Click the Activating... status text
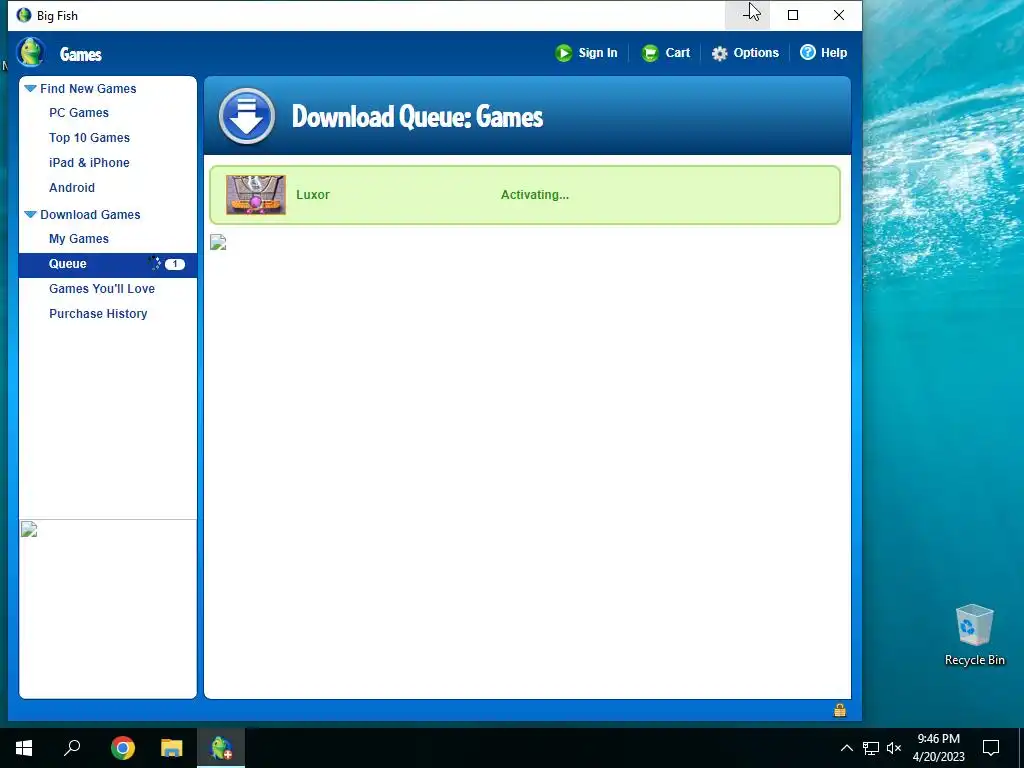 (x=535, y=195)
